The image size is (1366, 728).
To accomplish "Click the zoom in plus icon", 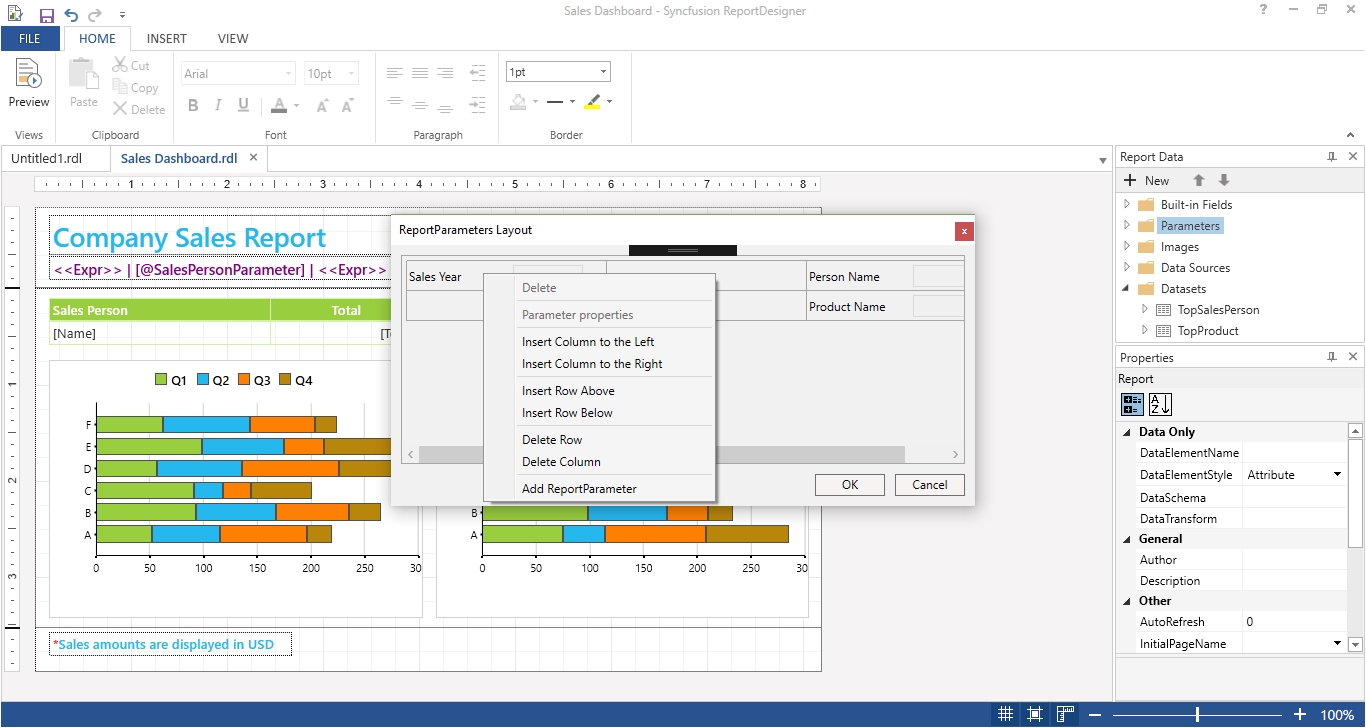I will [x=1300, y=715].
